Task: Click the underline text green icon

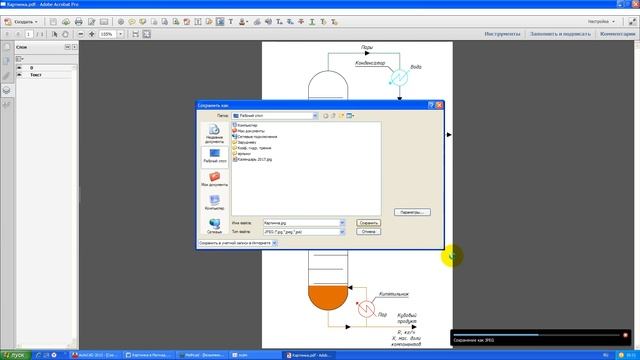Action: click(x=312, y=22)
